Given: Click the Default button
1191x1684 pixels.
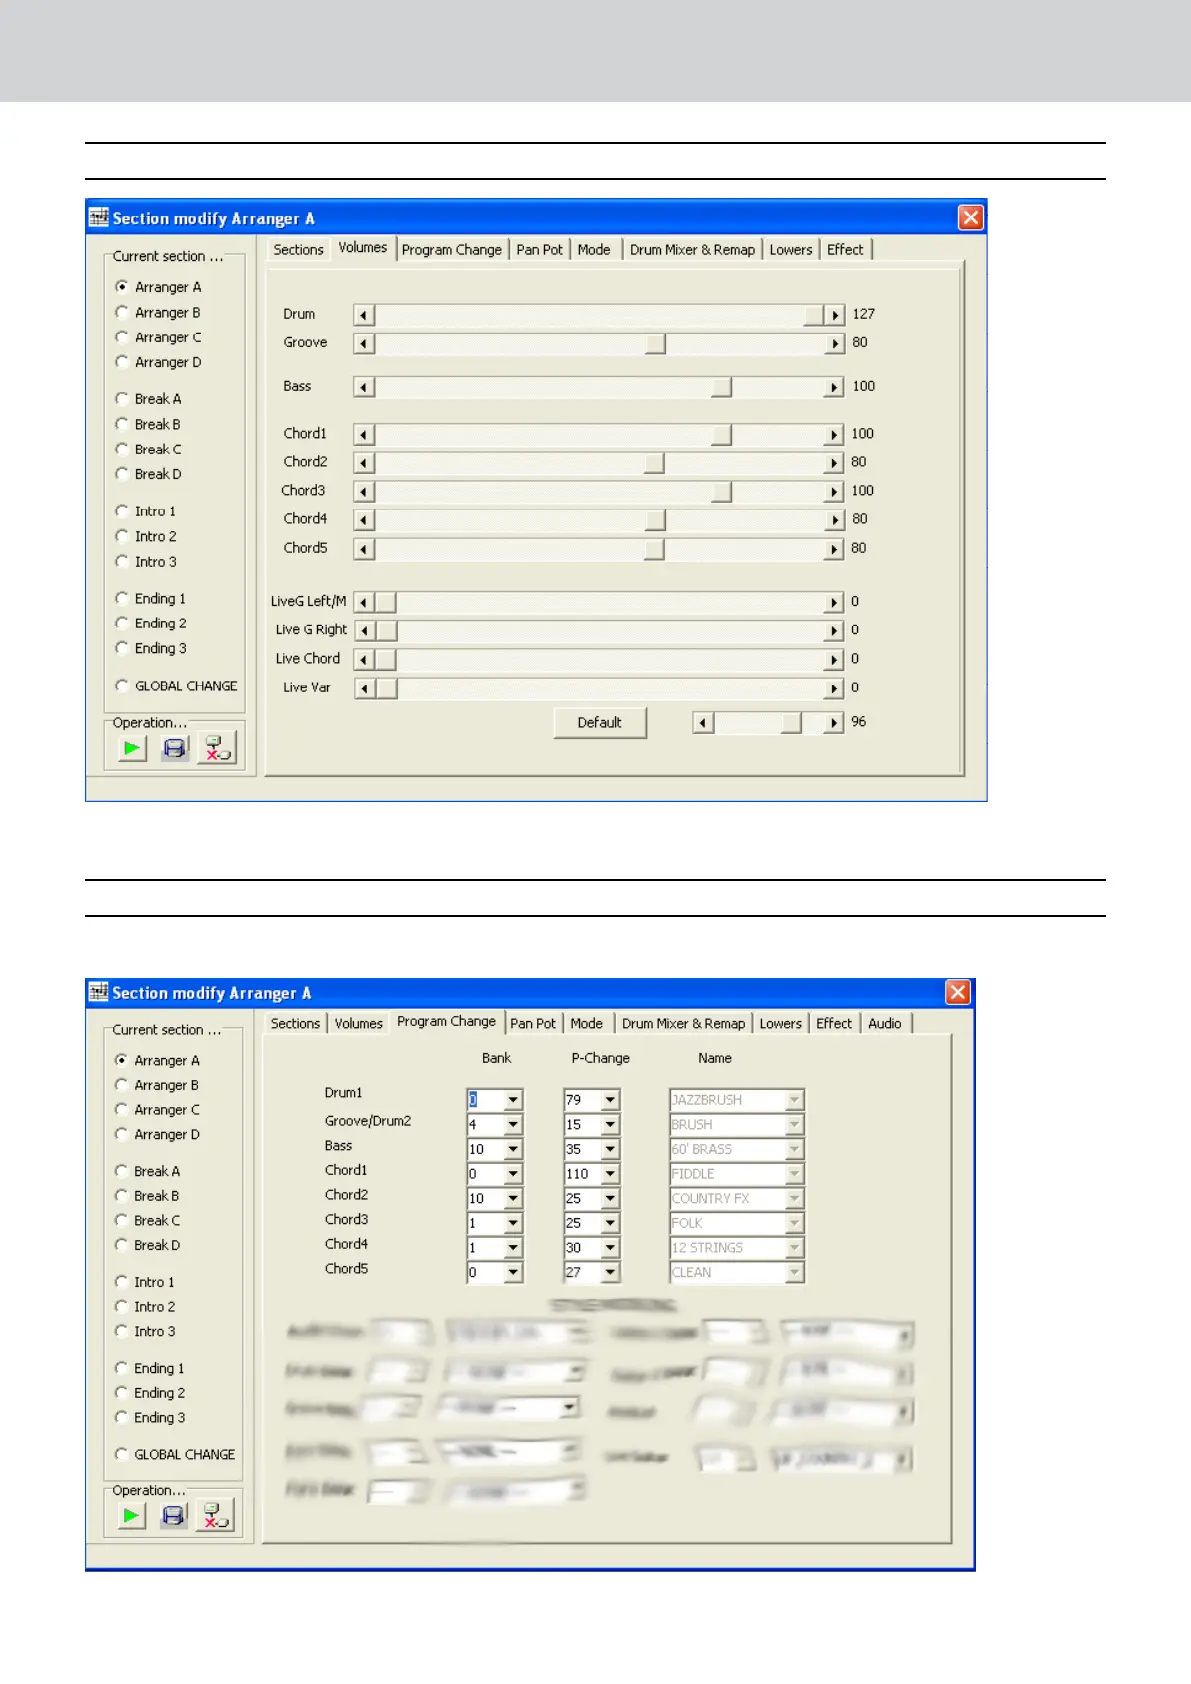Looking at the screenshot, I should pyautogui.click(x=600, y=723).
